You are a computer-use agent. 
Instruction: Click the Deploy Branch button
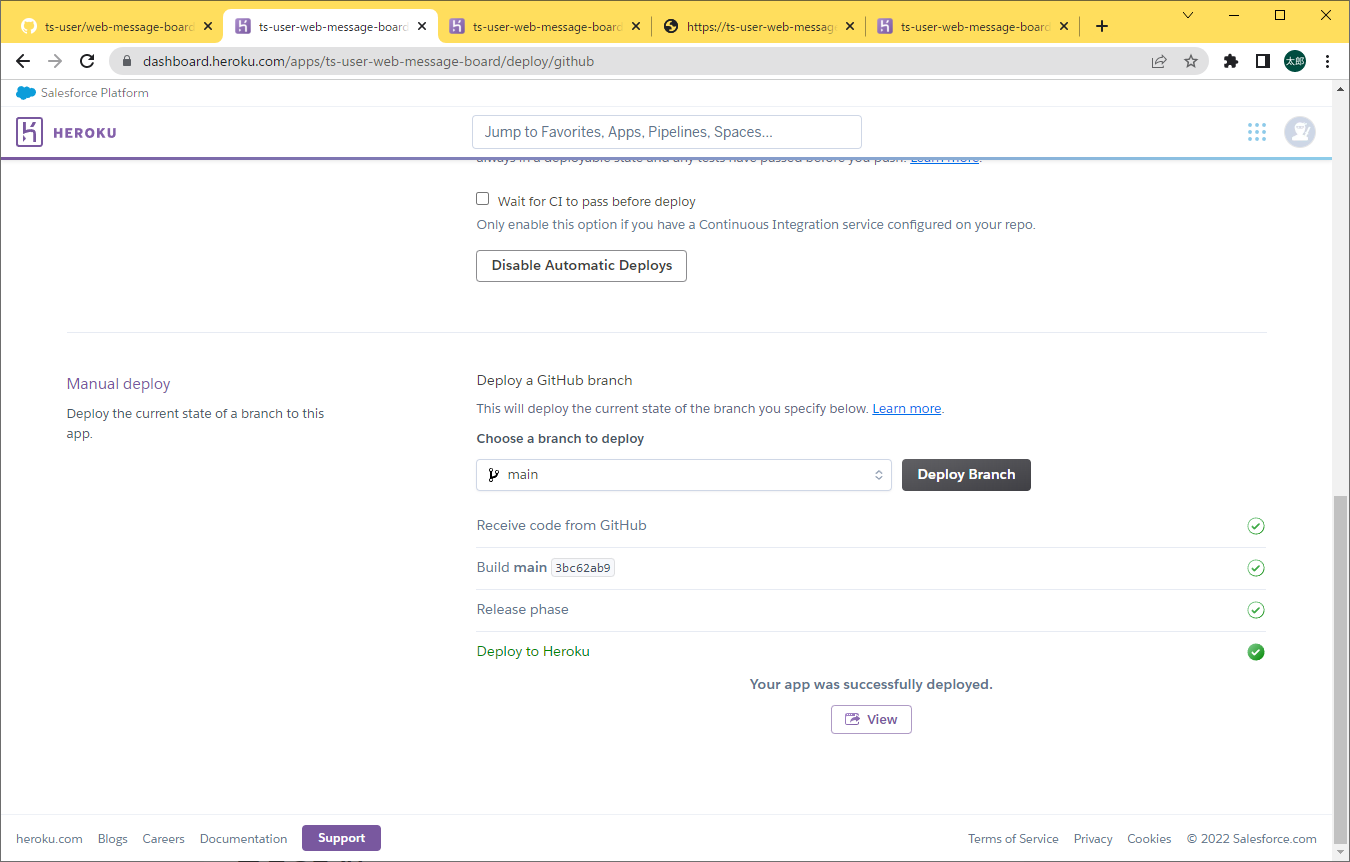[966, 475]
